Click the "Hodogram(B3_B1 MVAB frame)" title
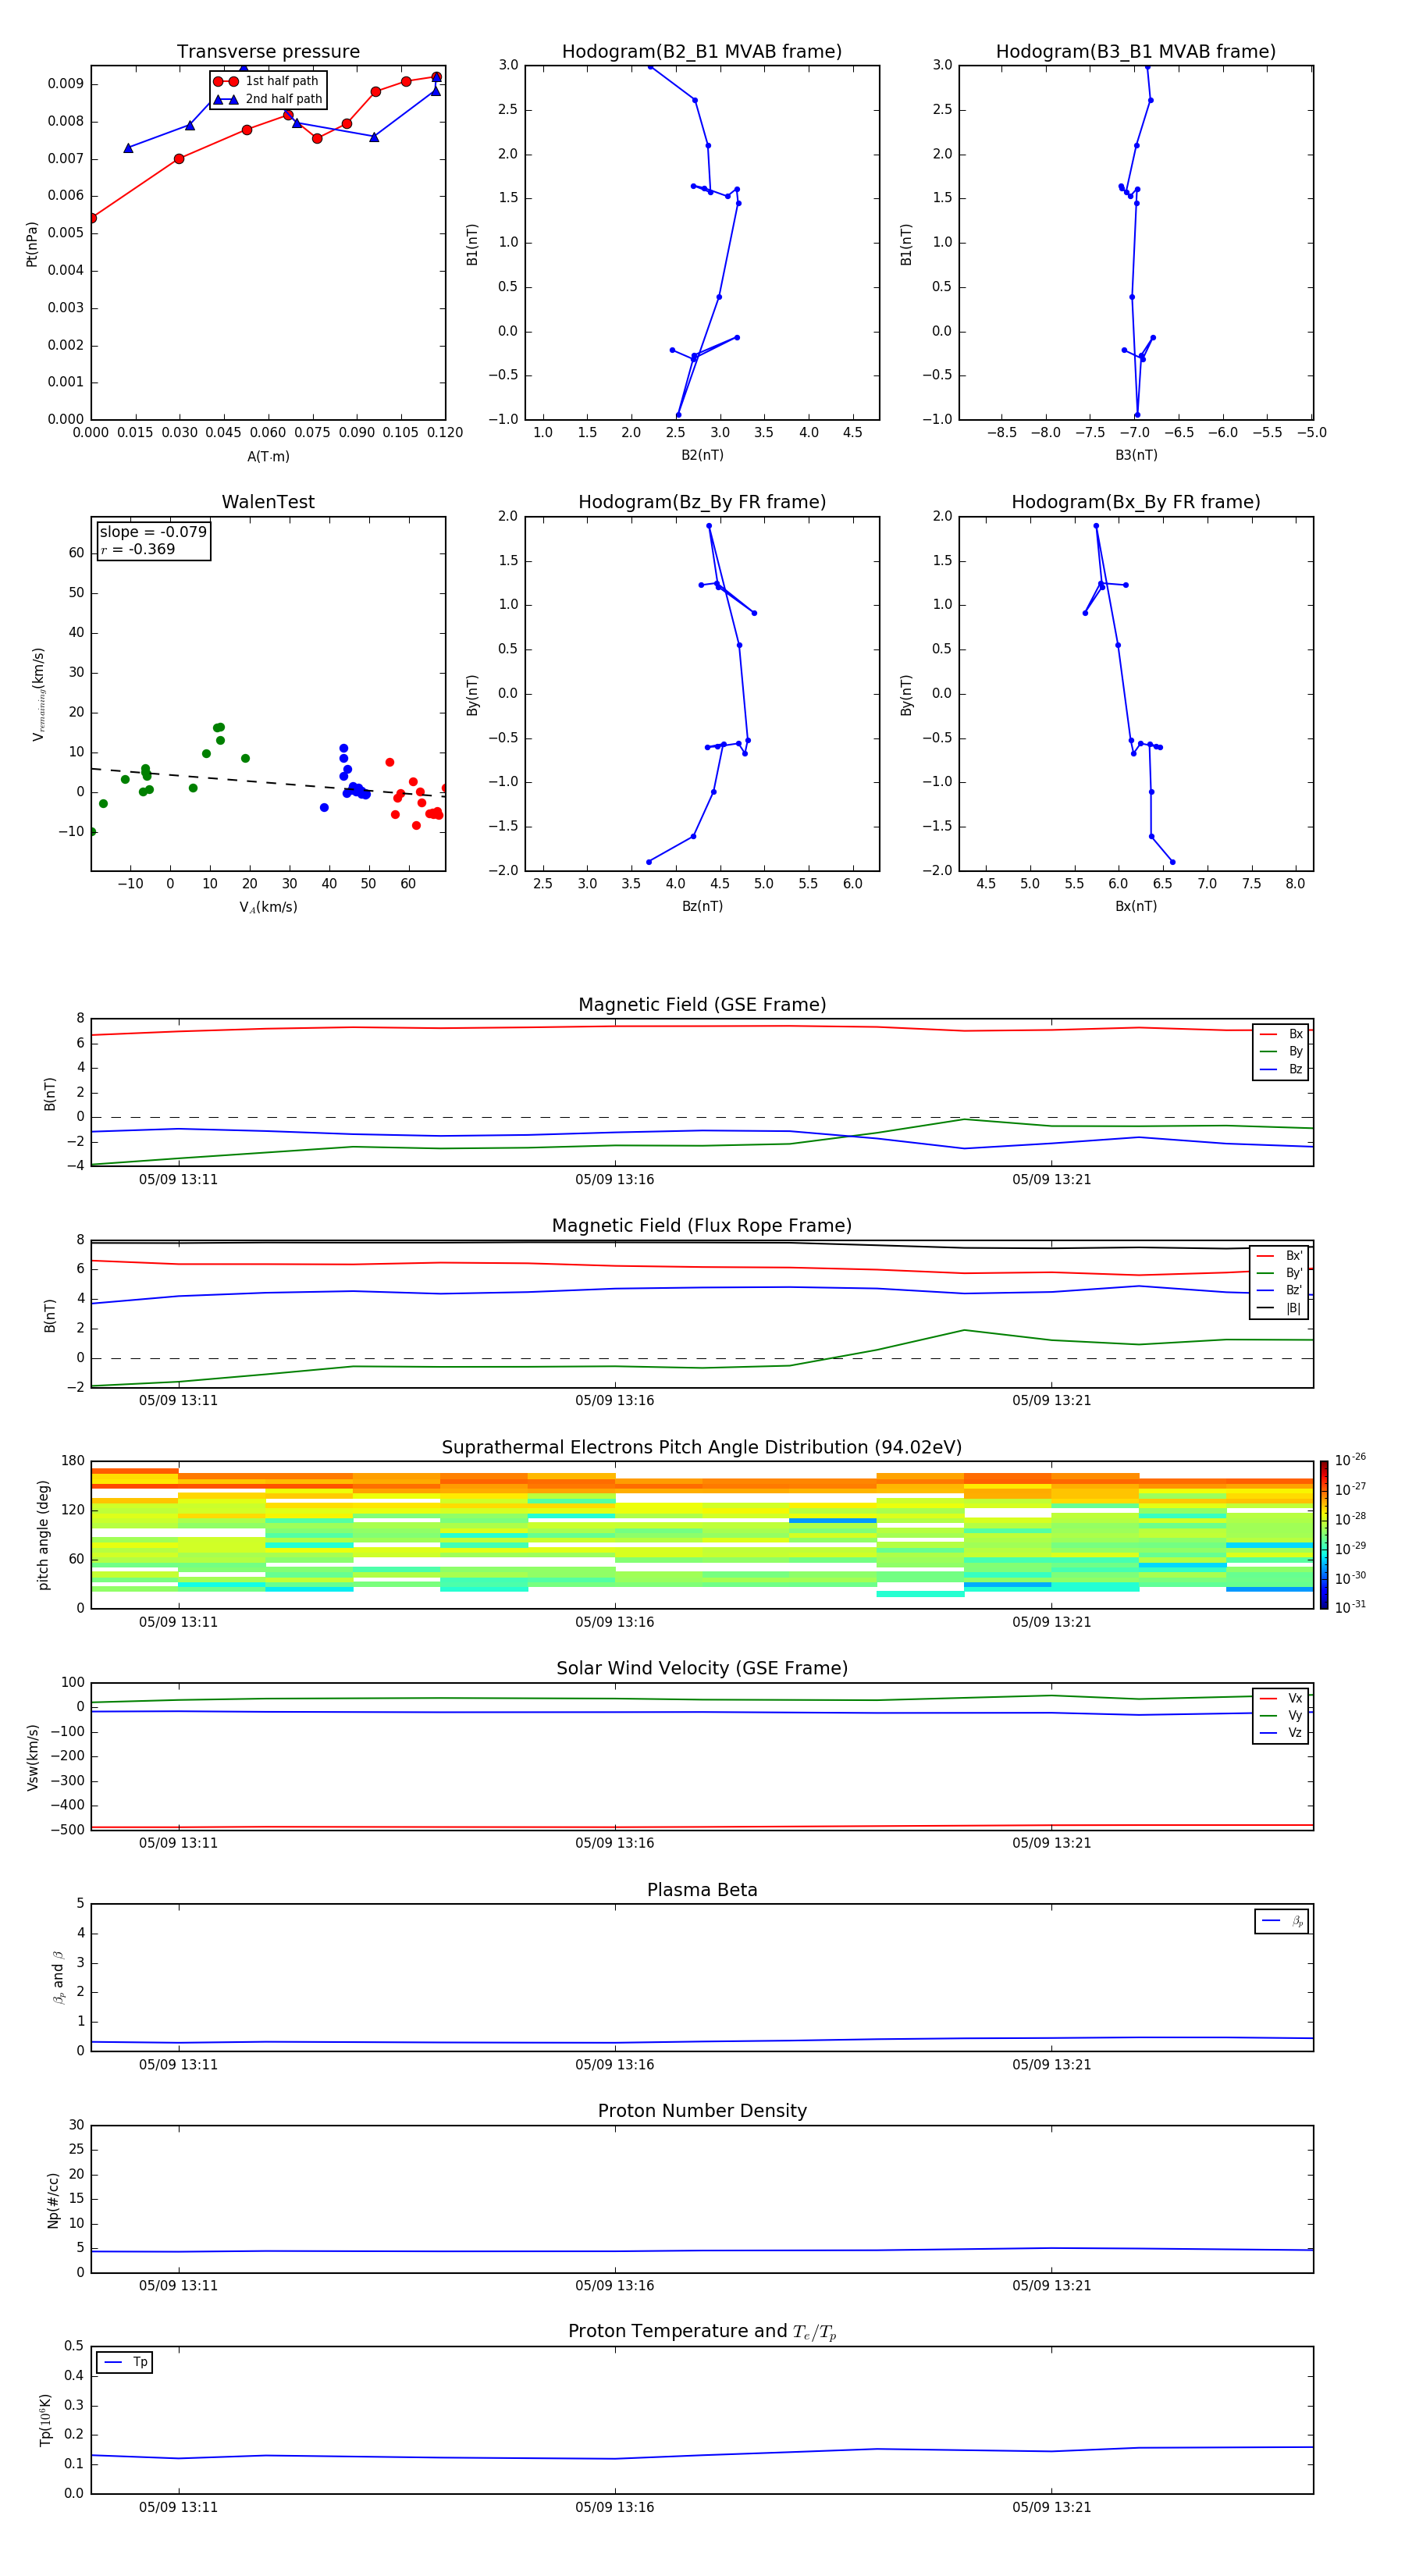1405x2576 pixels. [x=1135, y=52]
